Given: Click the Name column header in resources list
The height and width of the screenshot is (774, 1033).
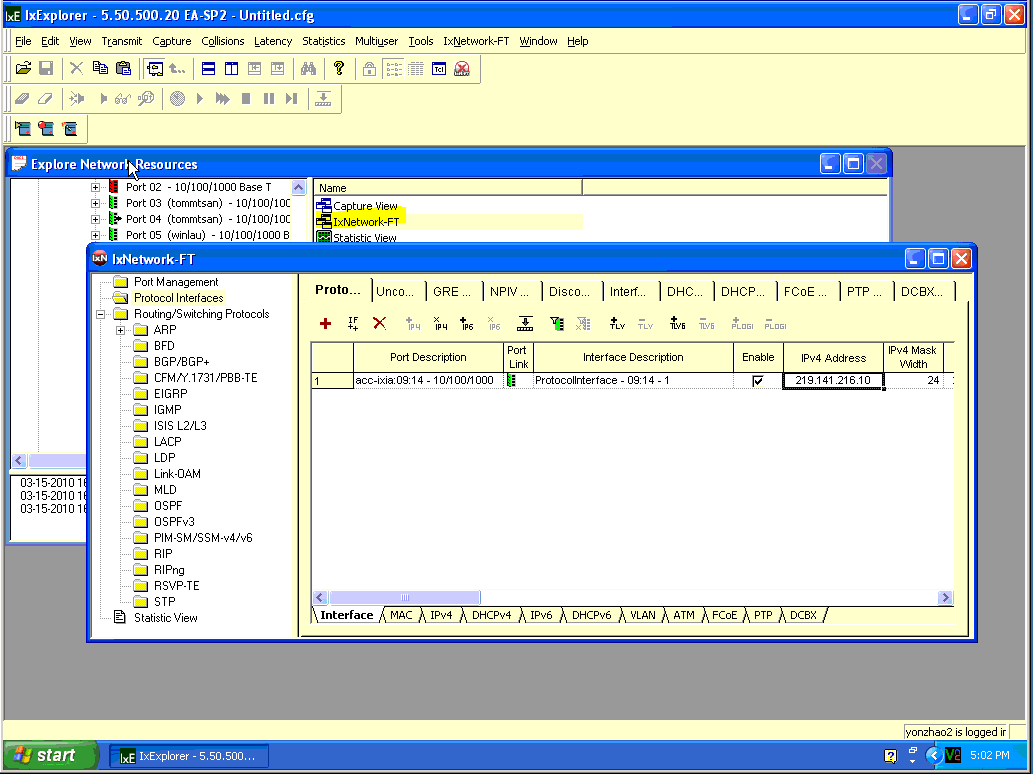Looking at the screenshot, I should (x=448, y=188).
